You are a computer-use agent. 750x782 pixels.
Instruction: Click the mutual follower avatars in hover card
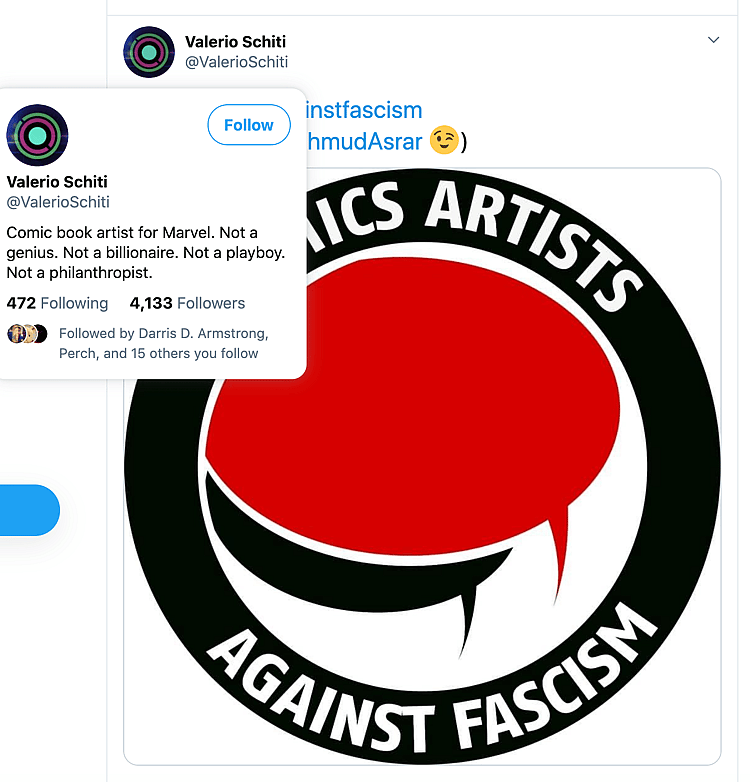[x=27, y=334]
